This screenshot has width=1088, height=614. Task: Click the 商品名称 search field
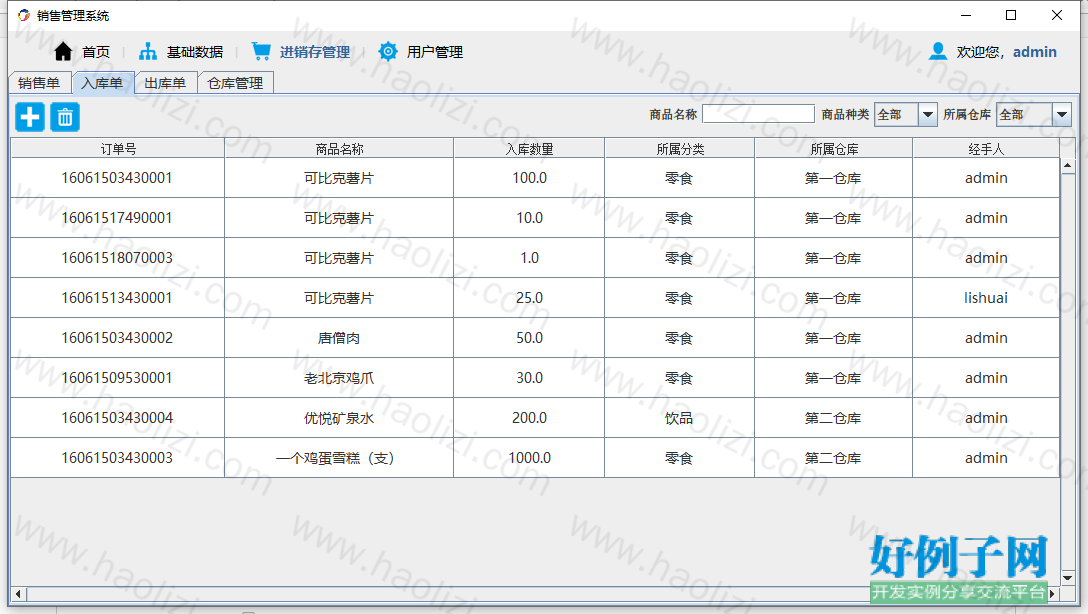[x=758, y=114]
